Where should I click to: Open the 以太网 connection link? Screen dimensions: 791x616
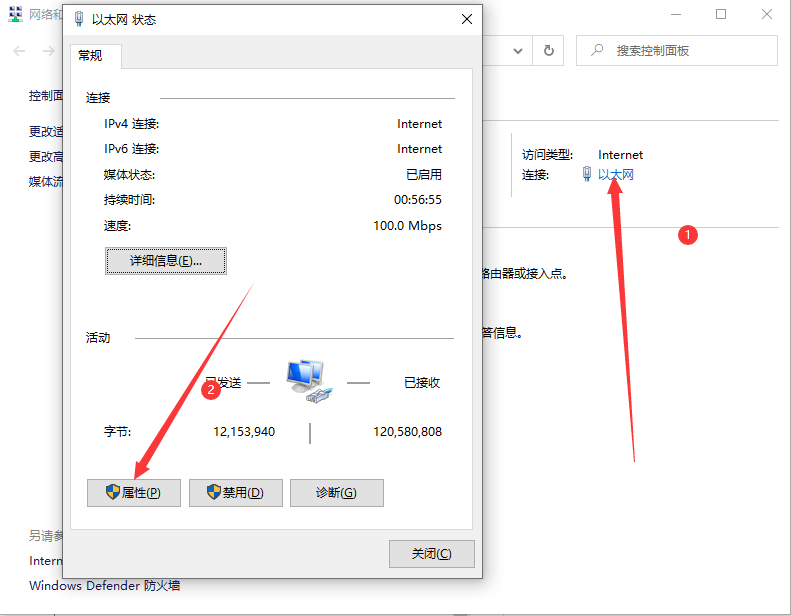(x=616, y=175)
